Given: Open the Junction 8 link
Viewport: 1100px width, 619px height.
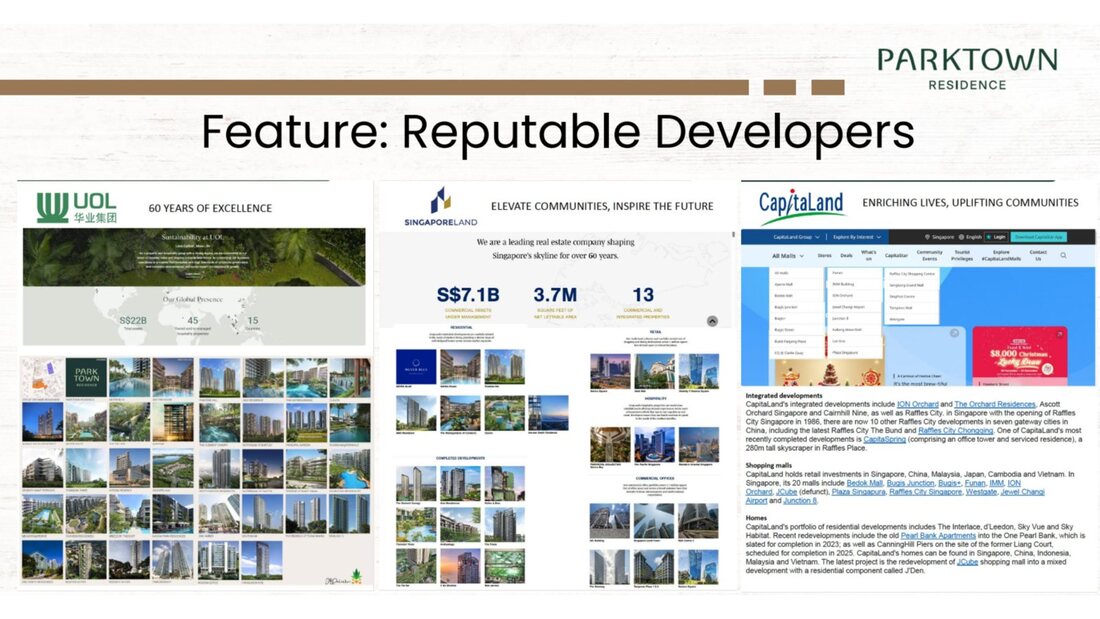Looking at the screenshot, I should point(800,500).
